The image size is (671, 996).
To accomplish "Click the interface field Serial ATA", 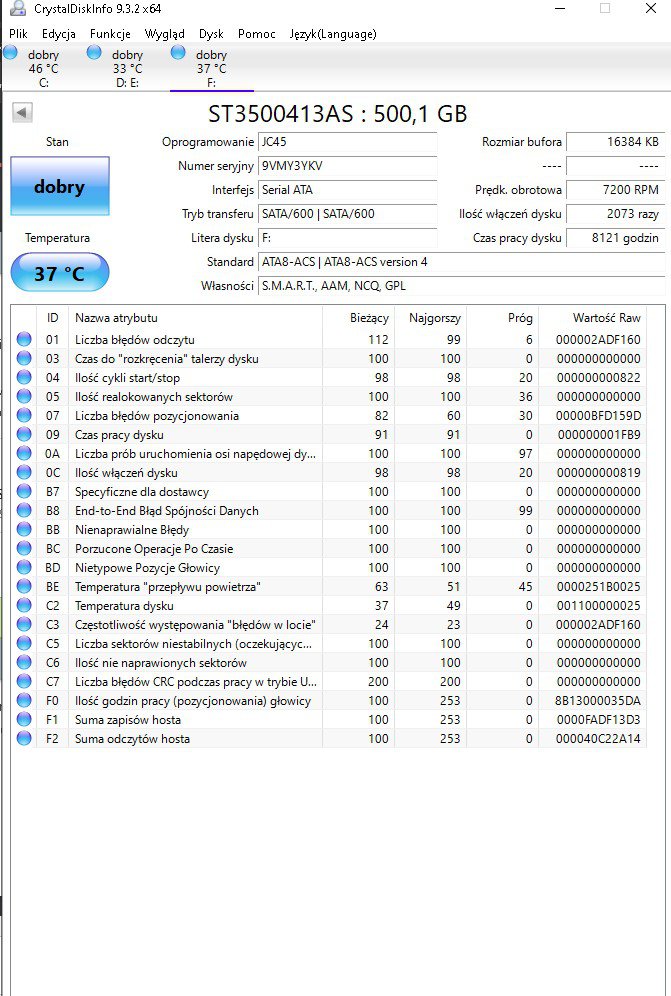I will (x=348, y=190).
